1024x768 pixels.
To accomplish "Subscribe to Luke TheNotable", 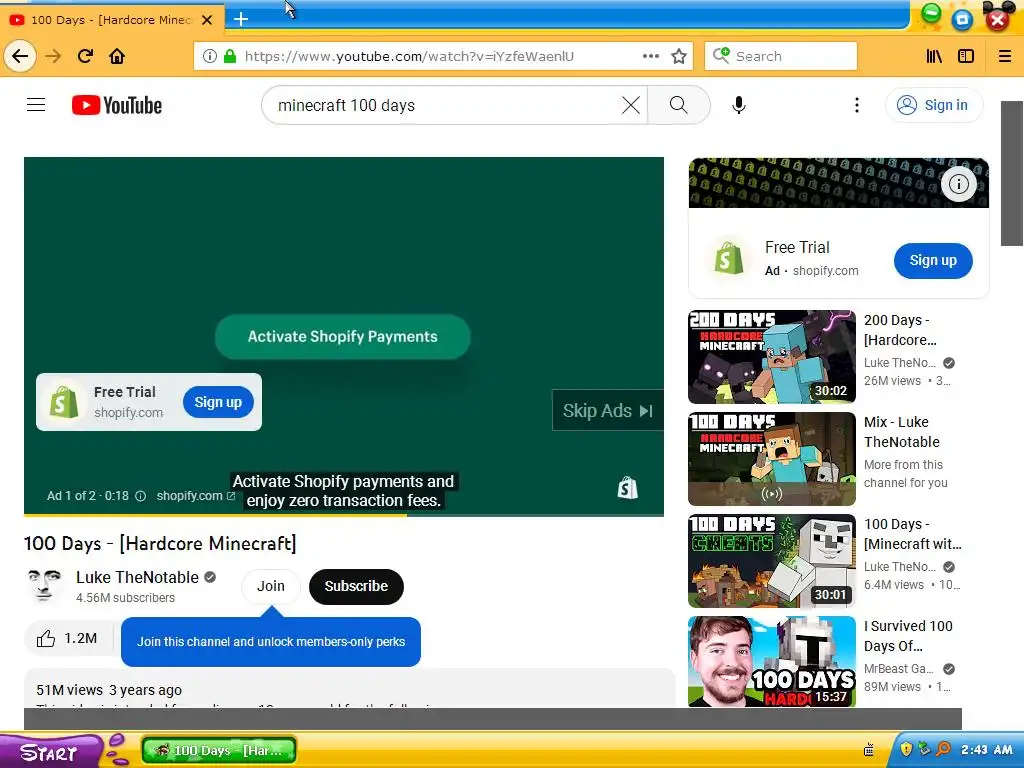I will 356,586.
